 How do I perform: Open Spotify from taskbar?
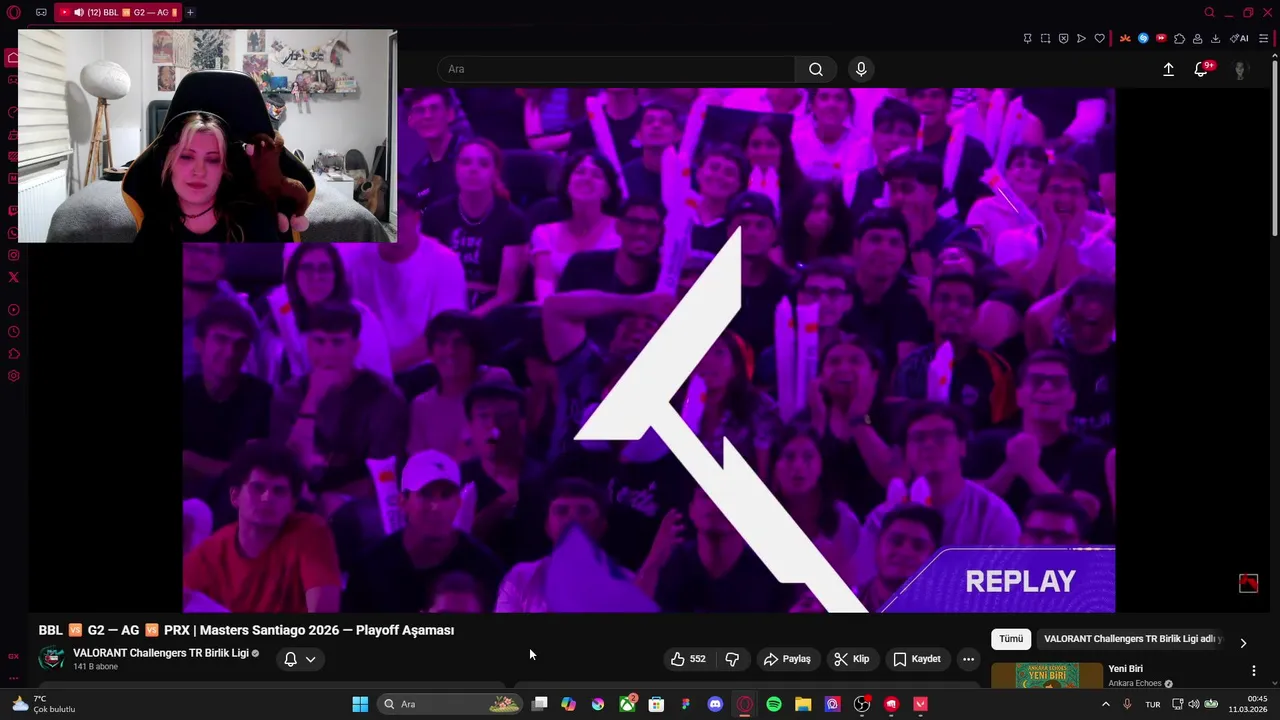coord(774,704)
